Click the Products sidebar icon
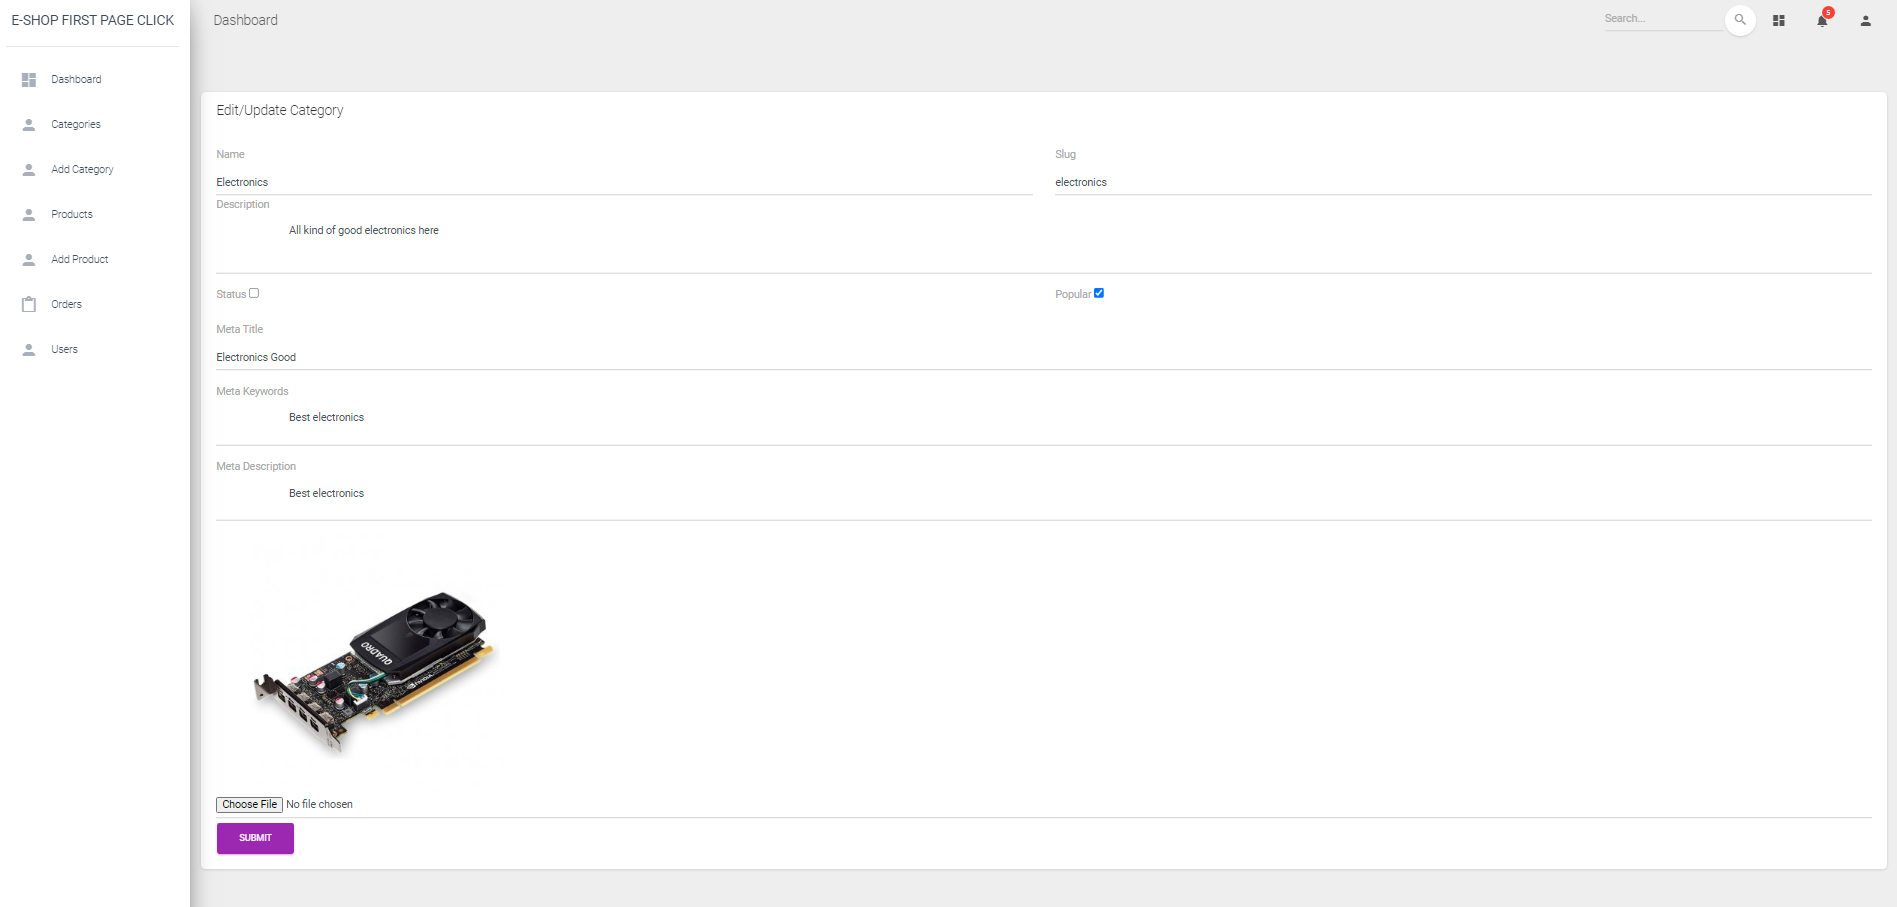Image resolution: width=1897 pixels, height=907 pixels. [x=29, y=214]
